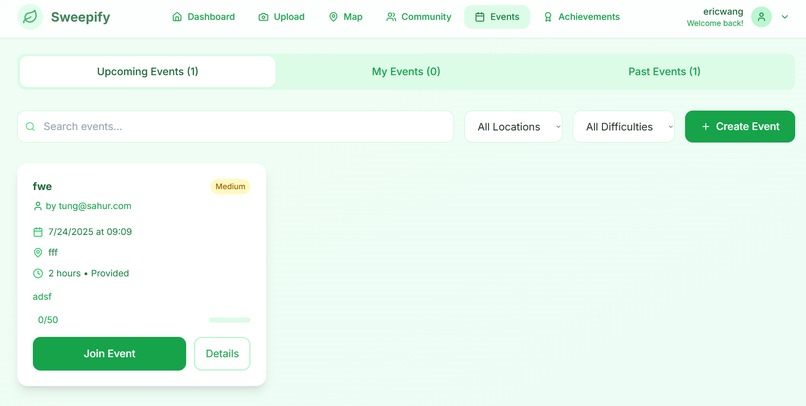Click the user avatar icon
Image resolution: width=806 pixels, height=406 pixels.
point(761,17)
